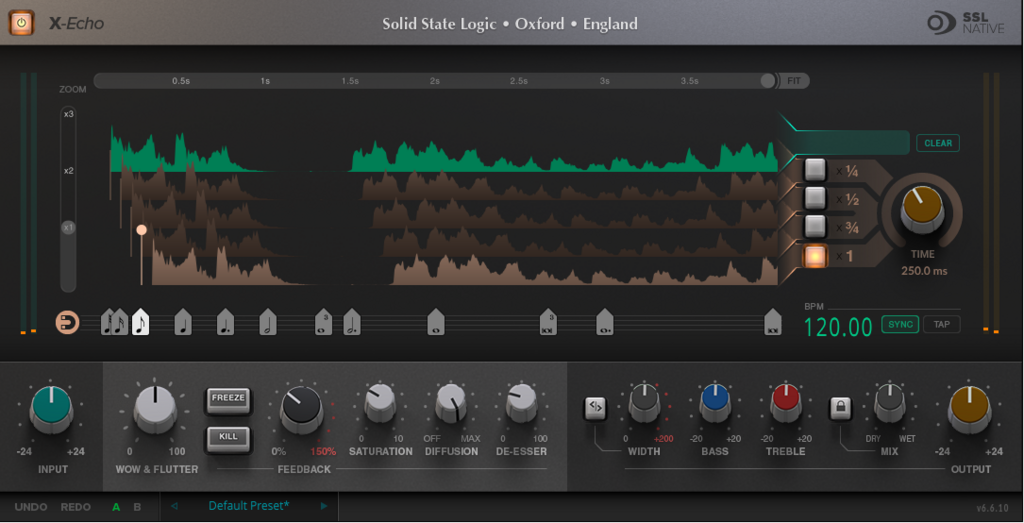The image size is (1024, 523).
Task: Select the highlighted eighth note marker
Action: click(x=140, y=322)
